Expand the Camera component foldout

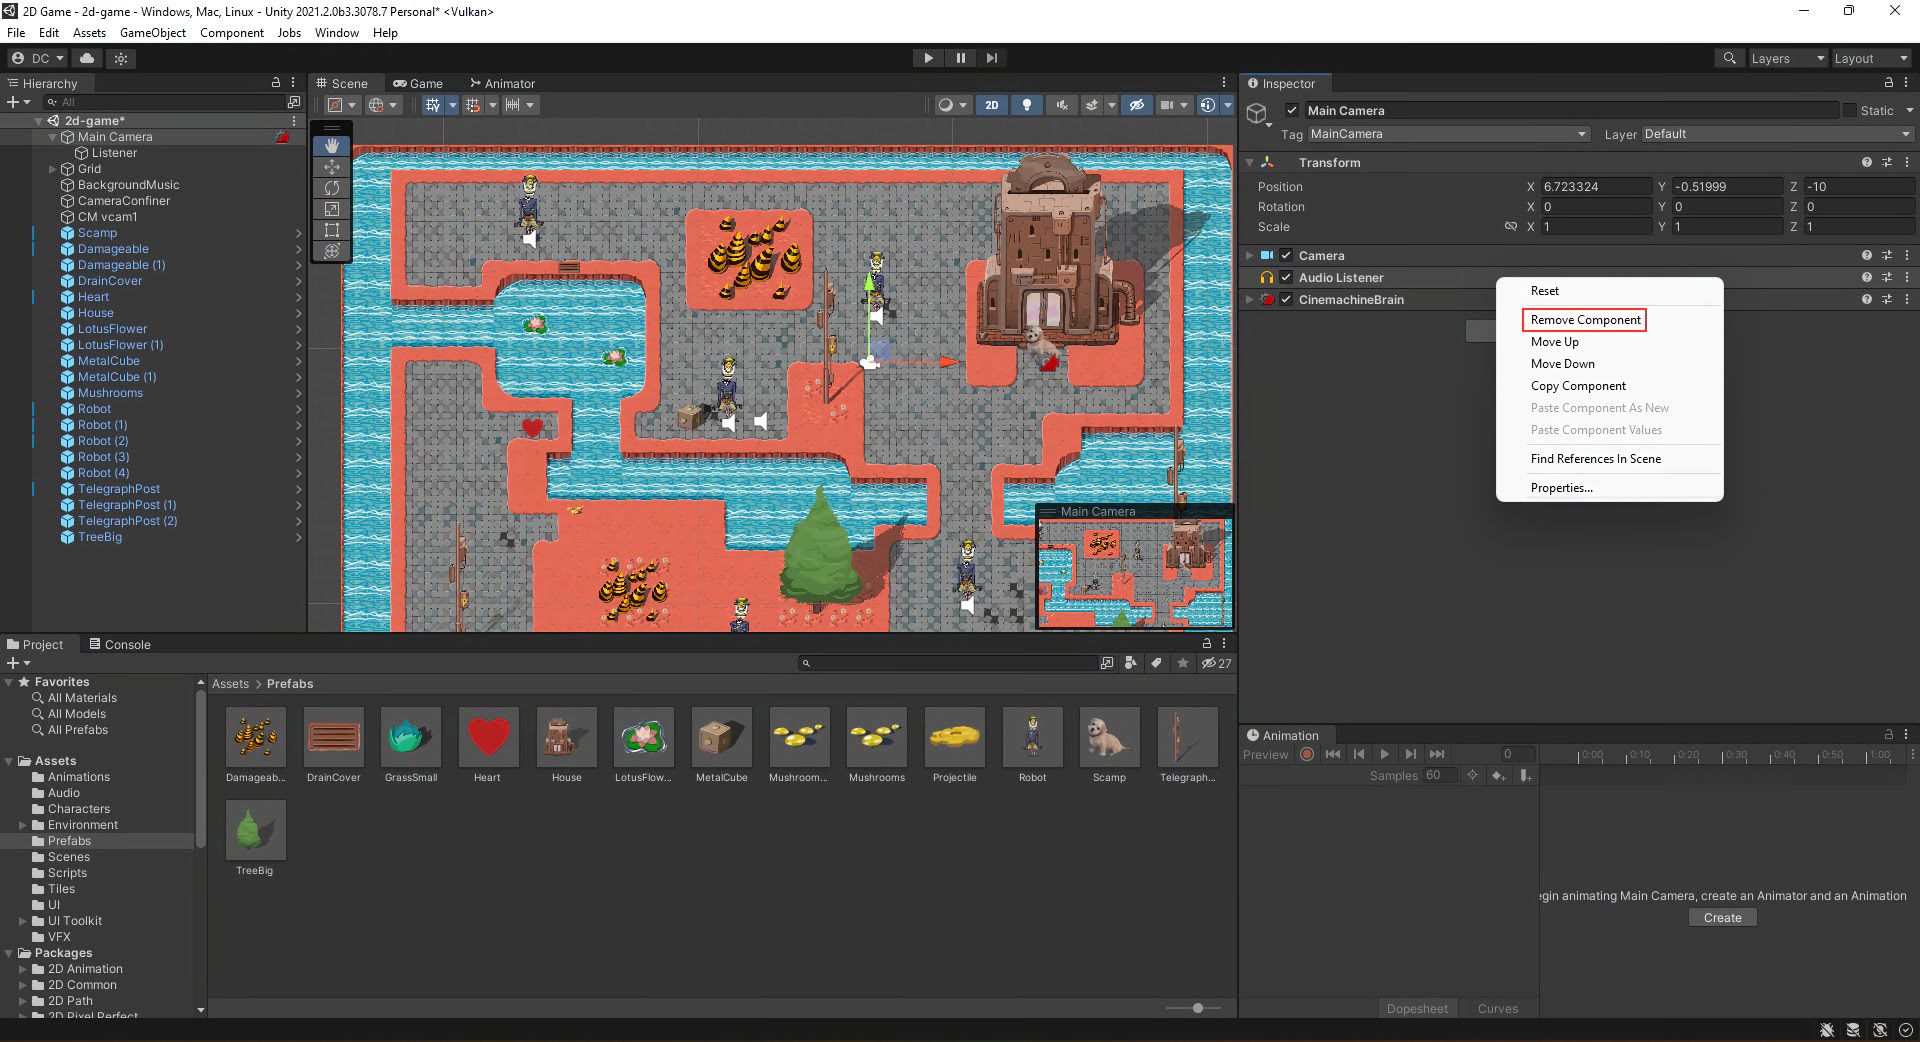point(1249,255)
